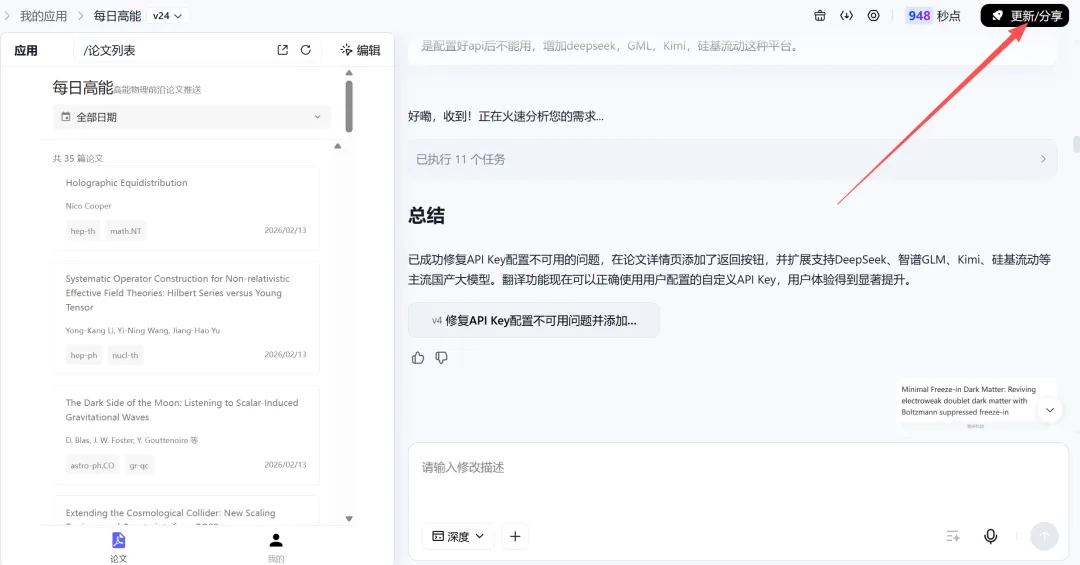Click the math.NT tag
The height and width of the screenshot is (565, 1080).
(x=125, y=231)
